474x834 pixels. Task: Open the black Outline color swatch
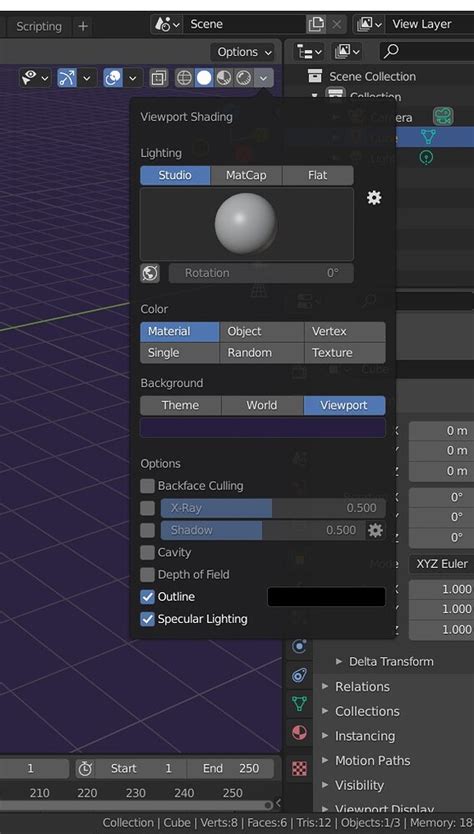(326, 597)
